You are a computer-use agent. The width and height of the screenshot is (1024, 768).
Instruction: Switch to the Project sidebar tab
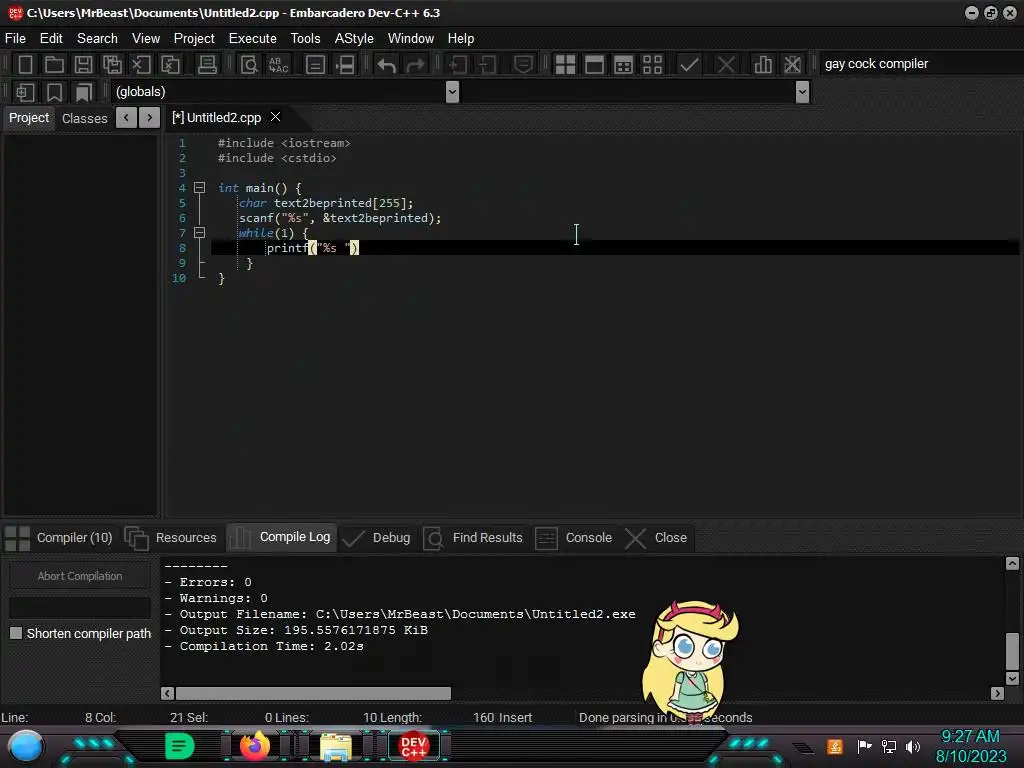pos(29,118)
